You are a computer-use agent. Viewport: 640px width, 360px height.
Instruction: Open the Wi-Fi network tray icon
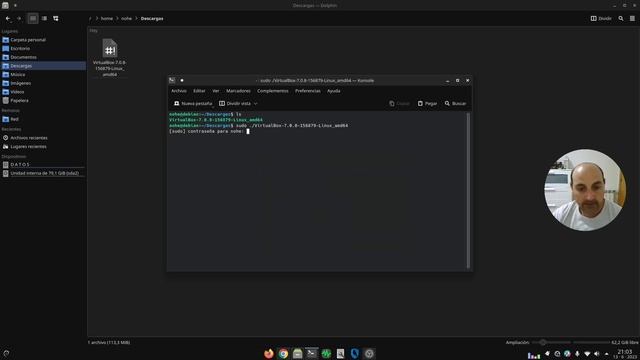click(x=587, y=354)
